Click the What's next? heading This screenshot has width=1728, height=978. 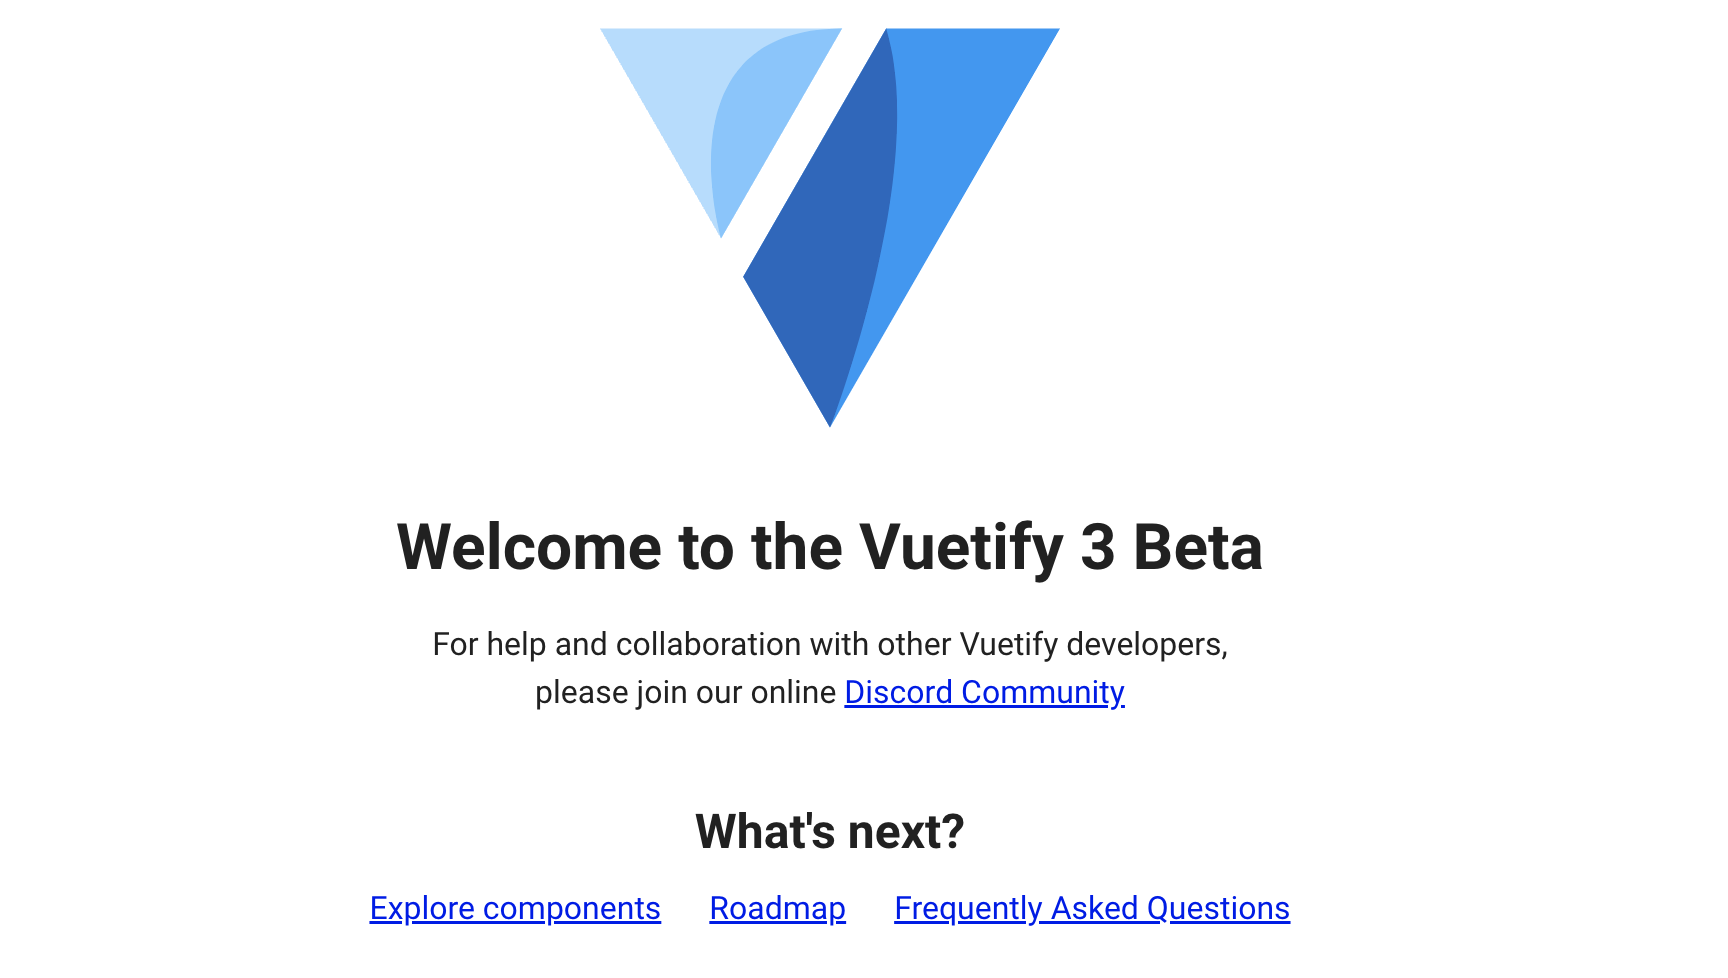click(830, 829)
